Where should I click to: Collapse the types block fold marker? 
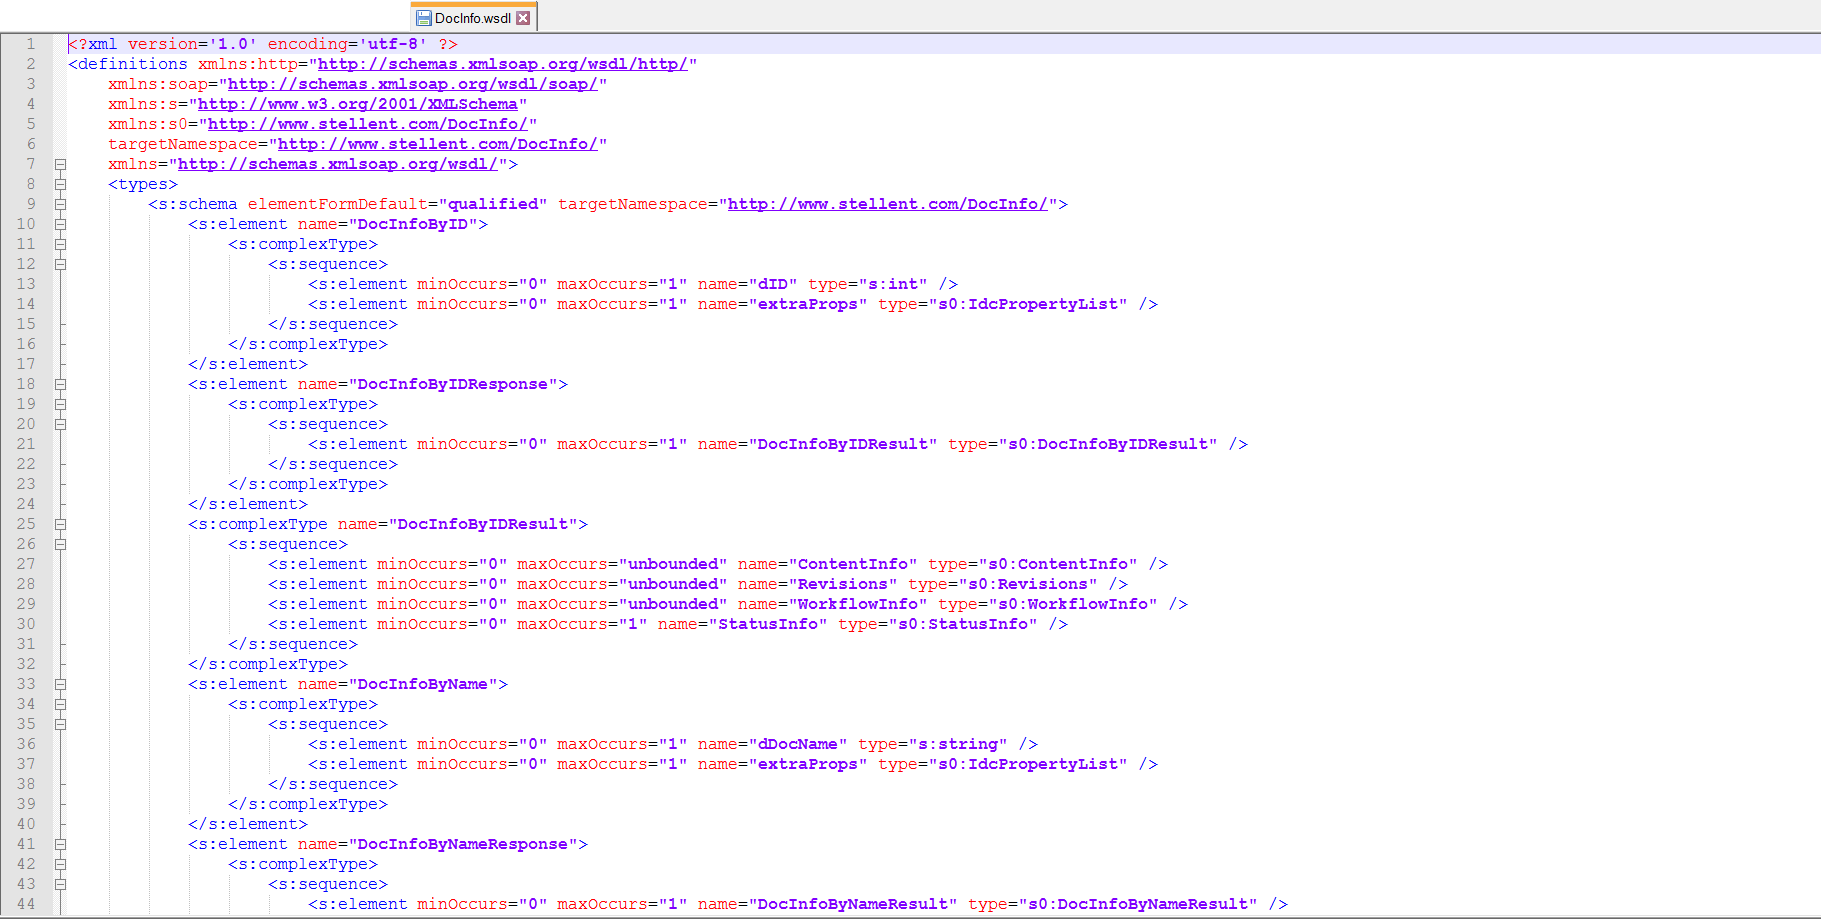click(x=60, y=184)
